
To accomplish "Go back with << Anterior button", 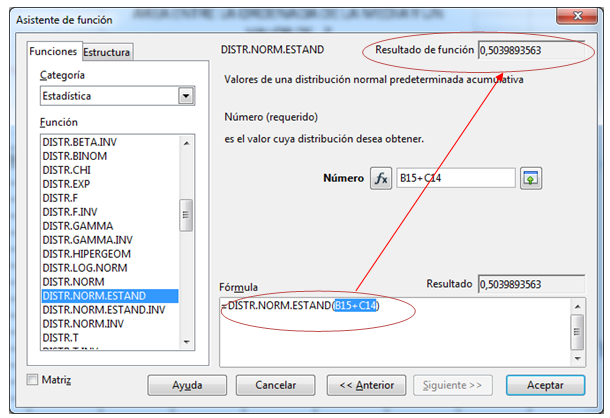I will (366, 385).
